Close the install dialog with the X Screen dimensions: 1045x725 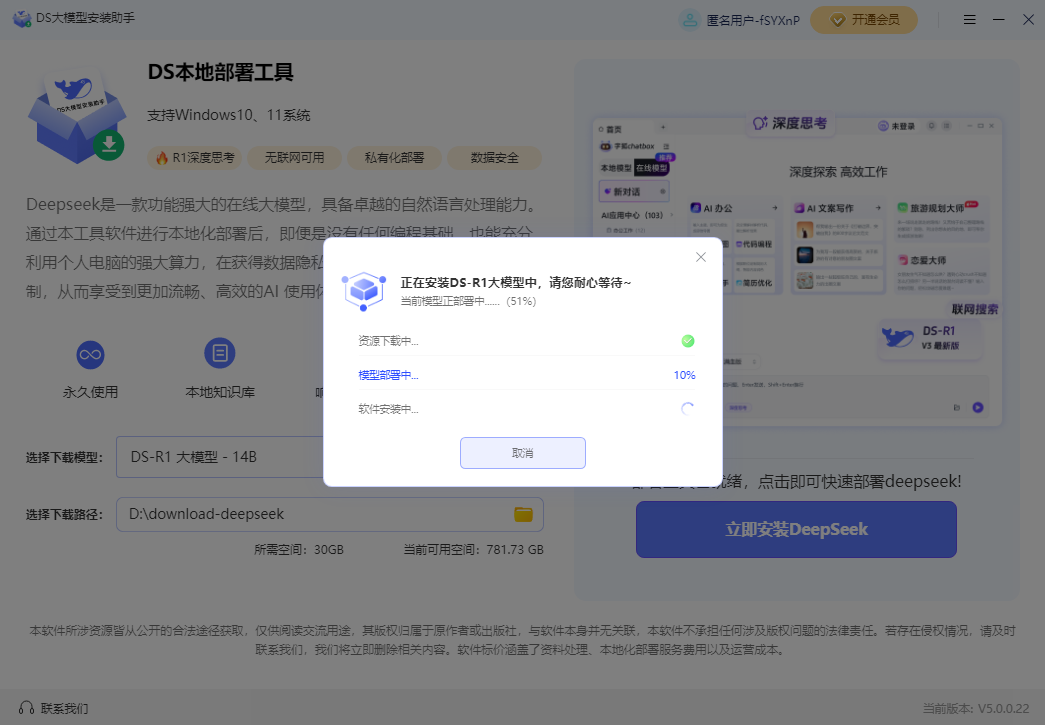click(x=700, y=257)
